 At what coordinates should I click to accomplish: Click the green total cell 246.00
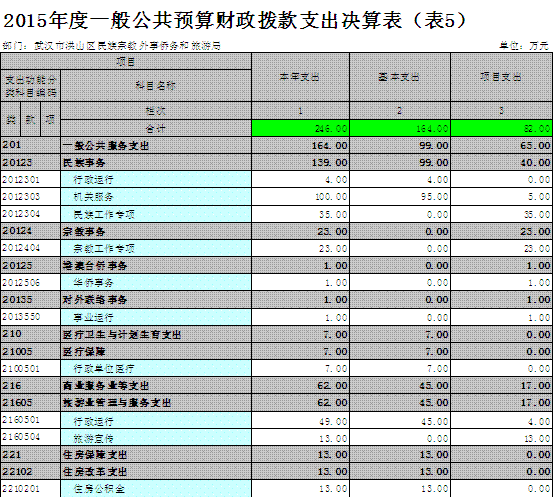coord(300,128)
